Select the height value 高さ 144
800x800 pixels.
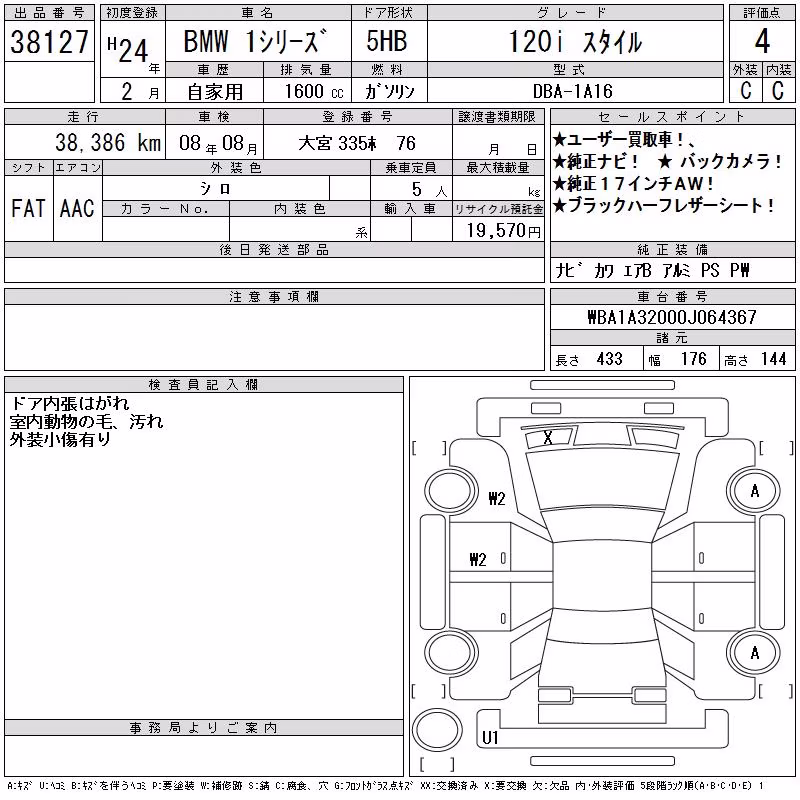coord(755,359)
